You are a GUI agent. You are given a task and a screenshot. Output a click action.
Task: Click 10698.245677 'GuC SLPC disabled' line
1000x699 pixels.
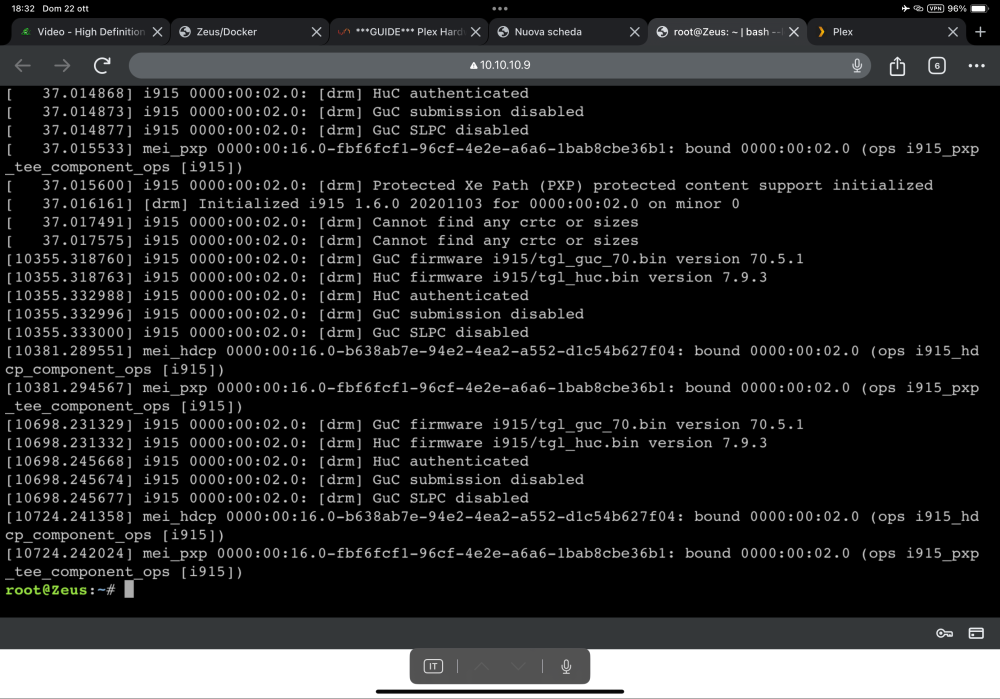click(x=267, y=498)
